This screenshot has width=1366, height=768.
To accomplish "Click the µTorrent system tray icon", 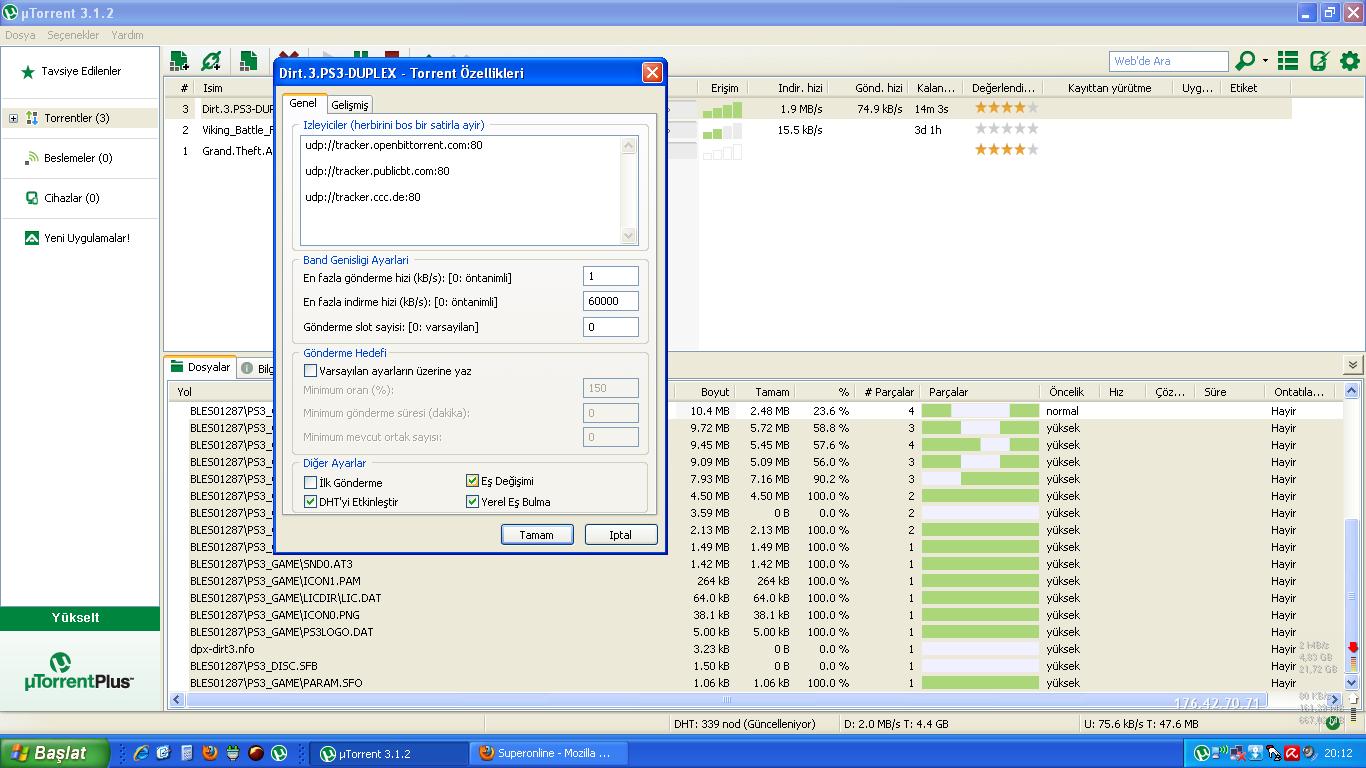I will (x=1203, y=753).
